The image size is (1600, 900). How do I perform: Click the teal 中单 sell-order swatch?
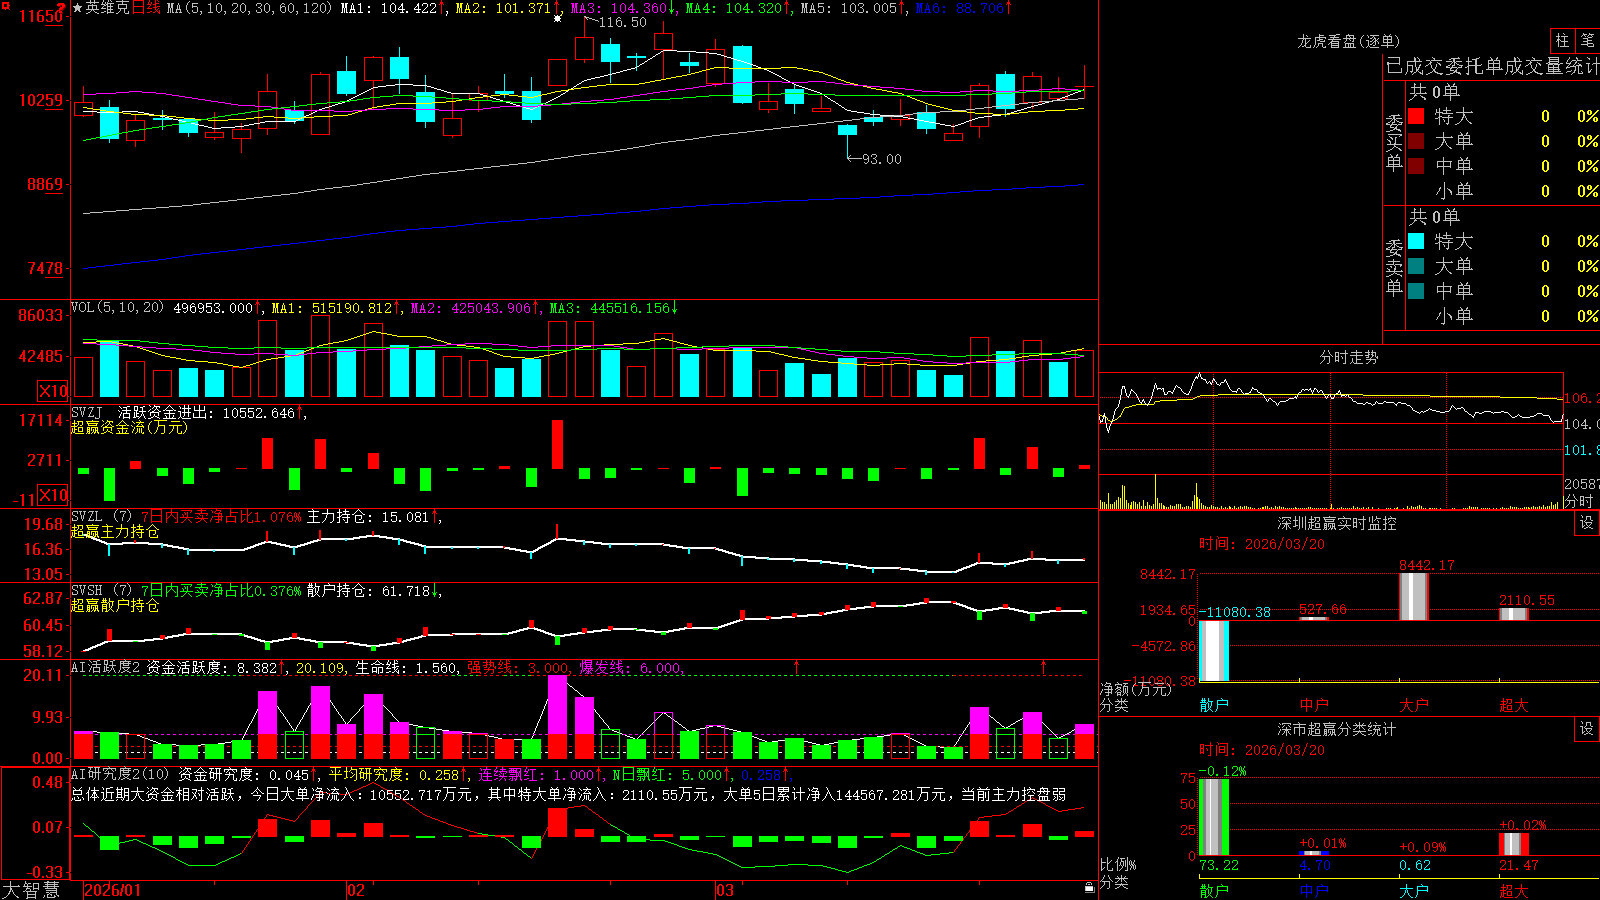tap(1416, 291)
